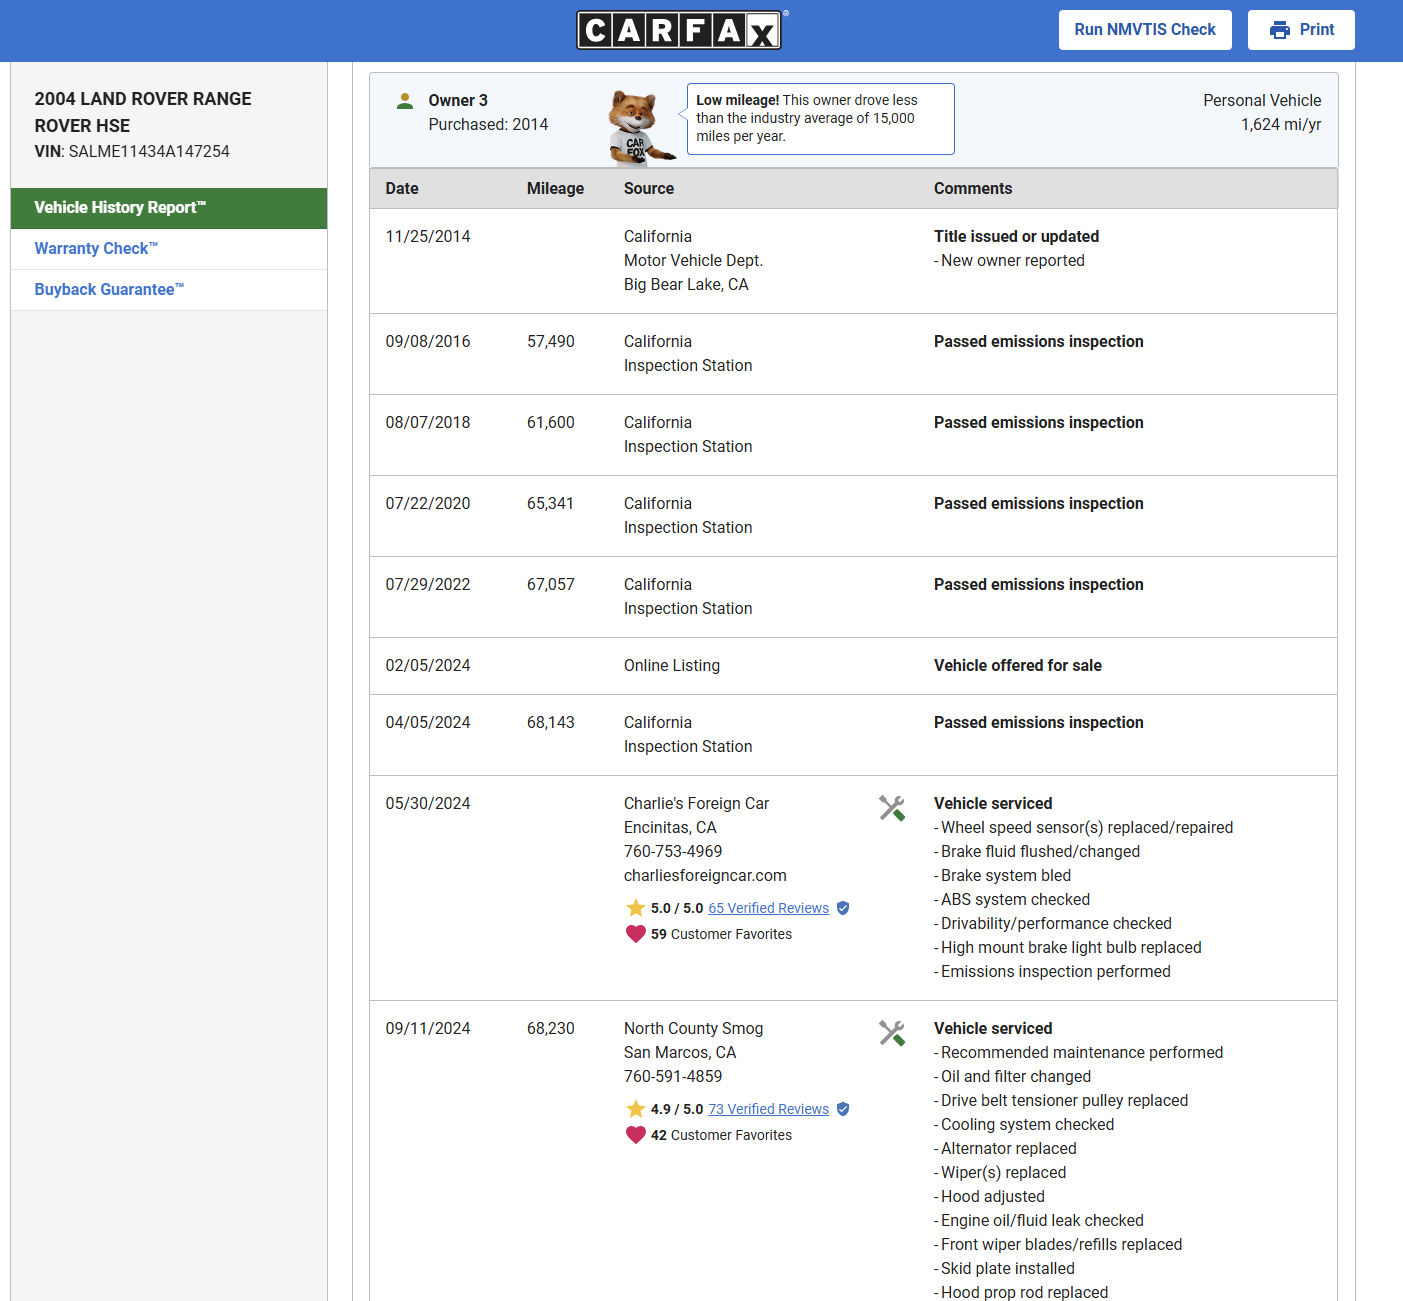1403x1301 pixels.
Task: Click mileage value 67,057
Action: point(551,585)
